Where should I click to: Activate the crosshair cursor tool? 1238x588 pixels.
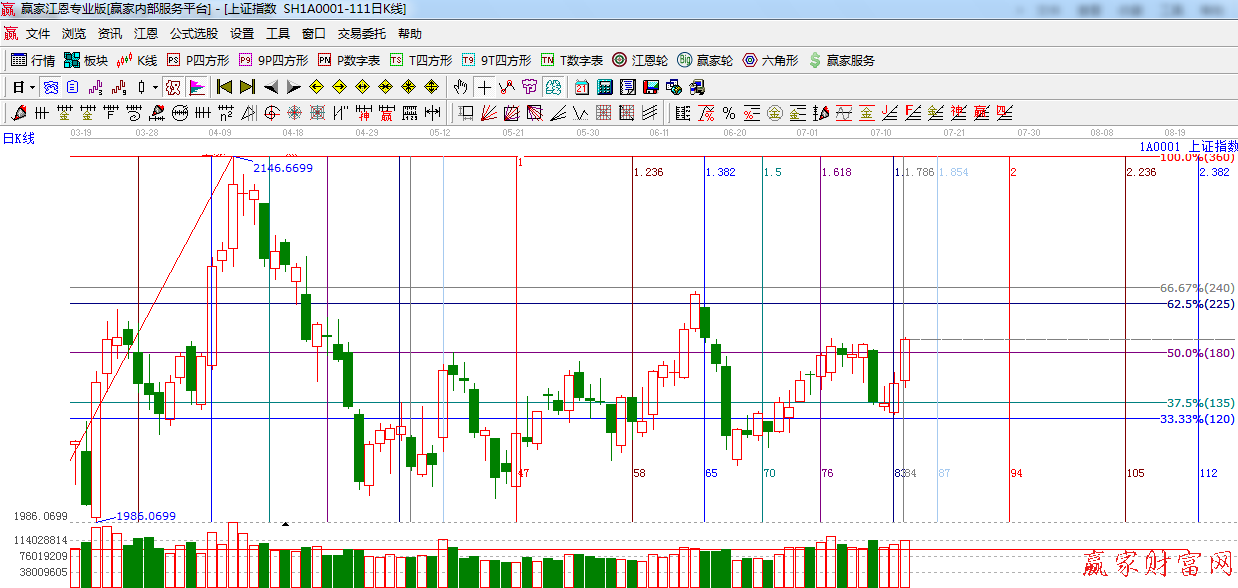(x=484, y=87)
